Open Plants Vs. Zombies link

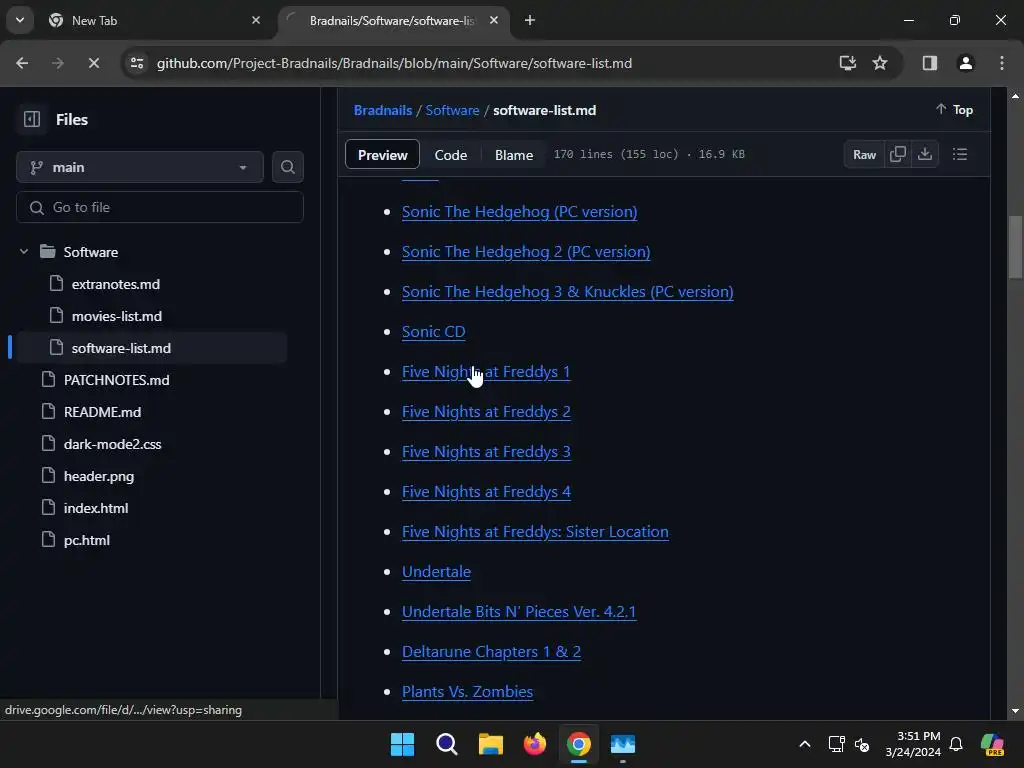coord(467,691)
